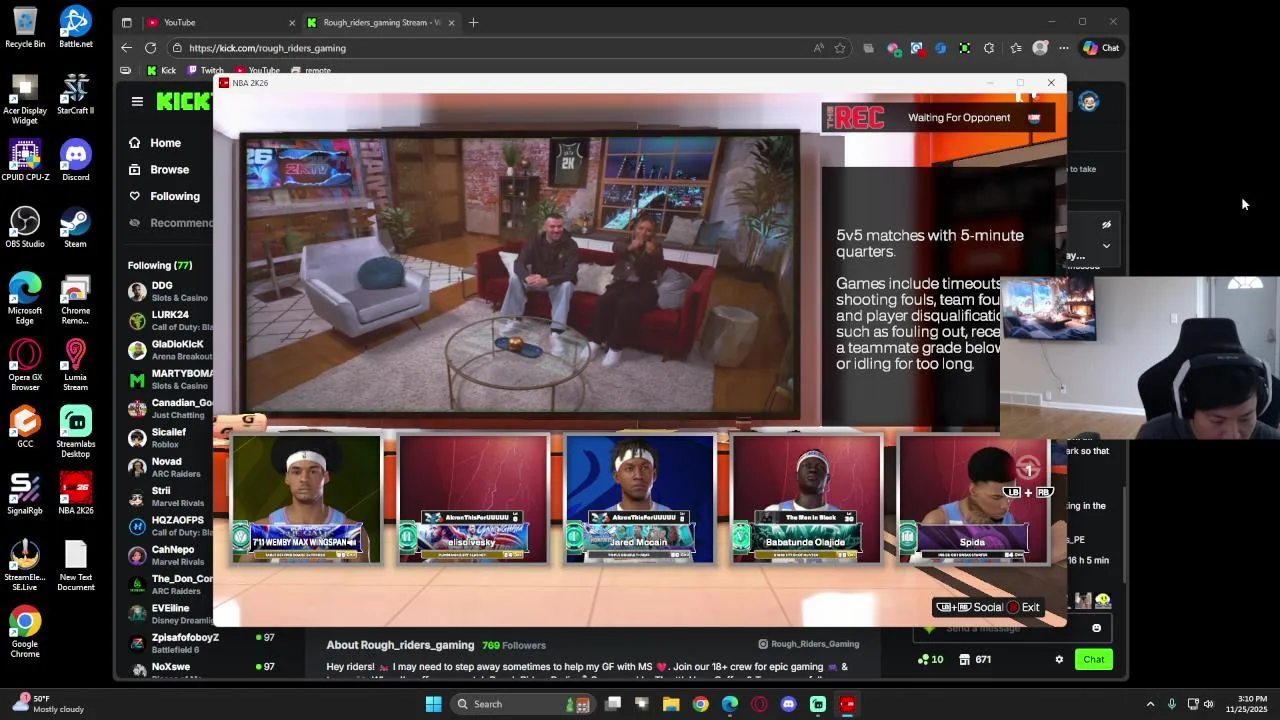The height and width of the screenshot is (720, 1280).
Task: Open Edge tab actions menu
Action: click(x=126, y=22)
